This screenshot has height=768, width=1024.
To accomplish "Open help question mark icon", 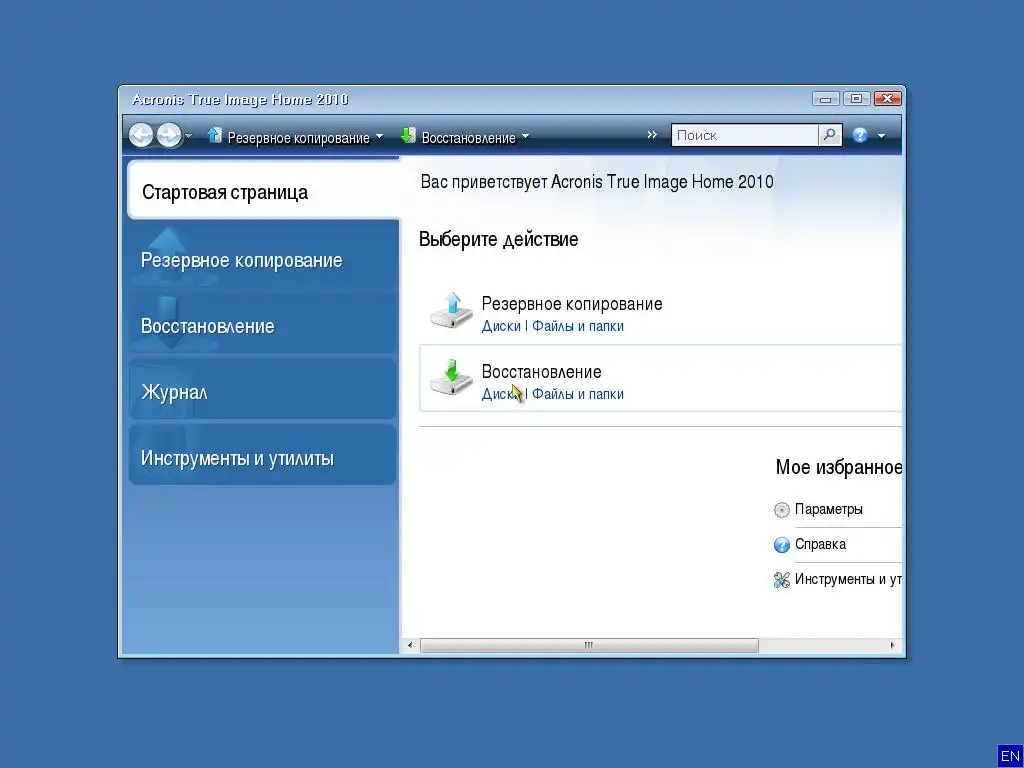I will tap(860, 135).
